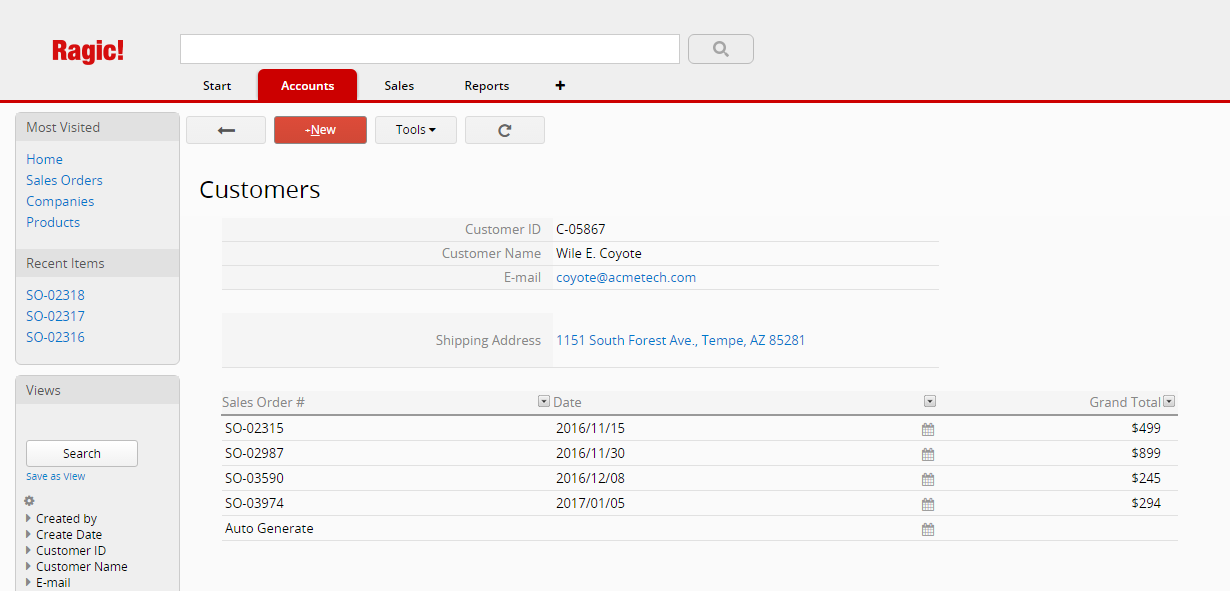The width and height of the screenshot is (1230, 591).
Task: Open calendar picker on SO-02315 row
Action: pyautogui.click(x=927, y=428)
